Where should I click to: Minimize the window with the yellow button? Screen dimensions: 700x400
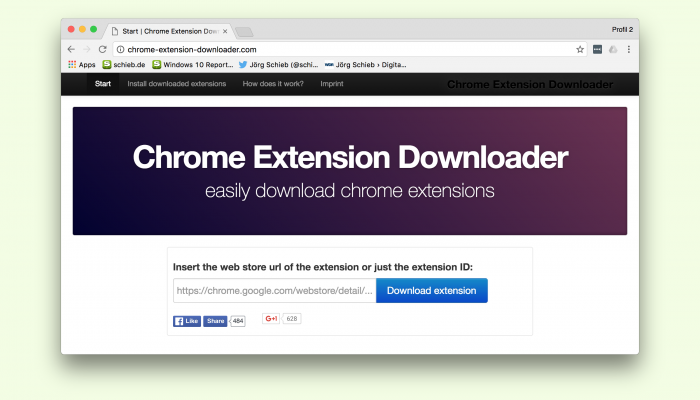tap(82, 29)
